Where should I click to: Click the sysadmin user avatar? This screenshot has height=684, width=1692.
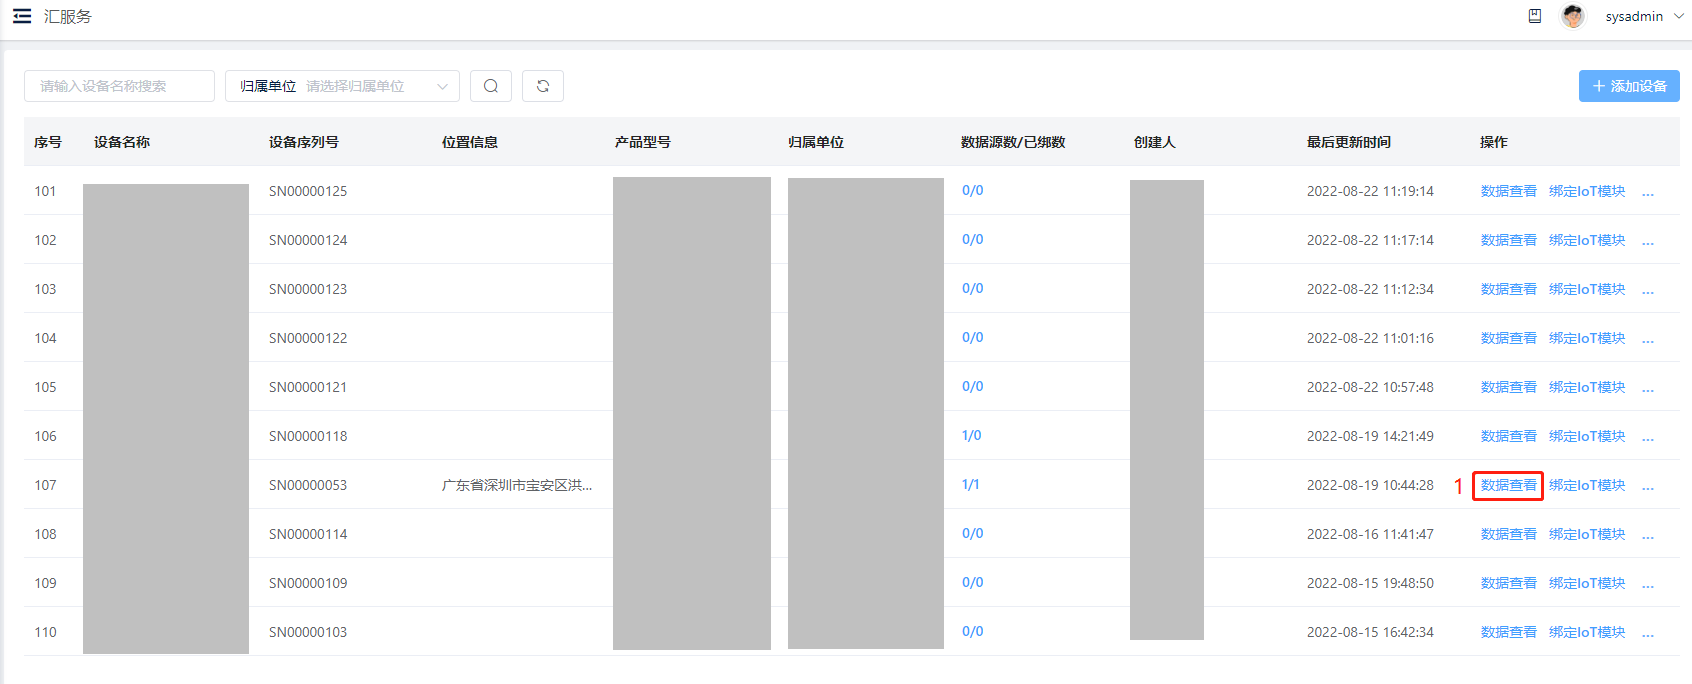click(x=1573, y=16)
